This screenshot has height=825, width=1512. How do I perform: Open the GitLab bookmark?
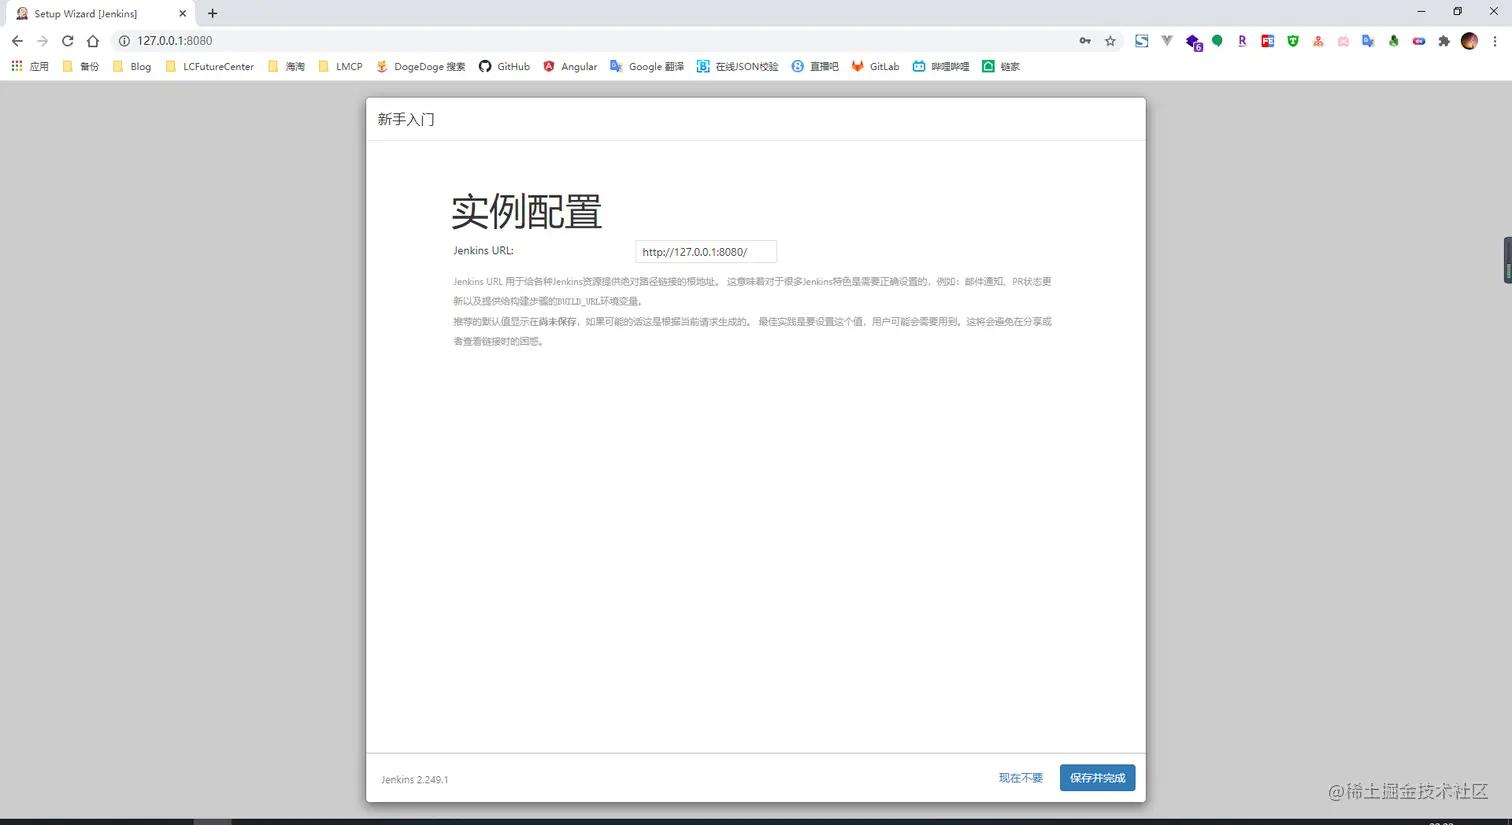tap(875, 66)
